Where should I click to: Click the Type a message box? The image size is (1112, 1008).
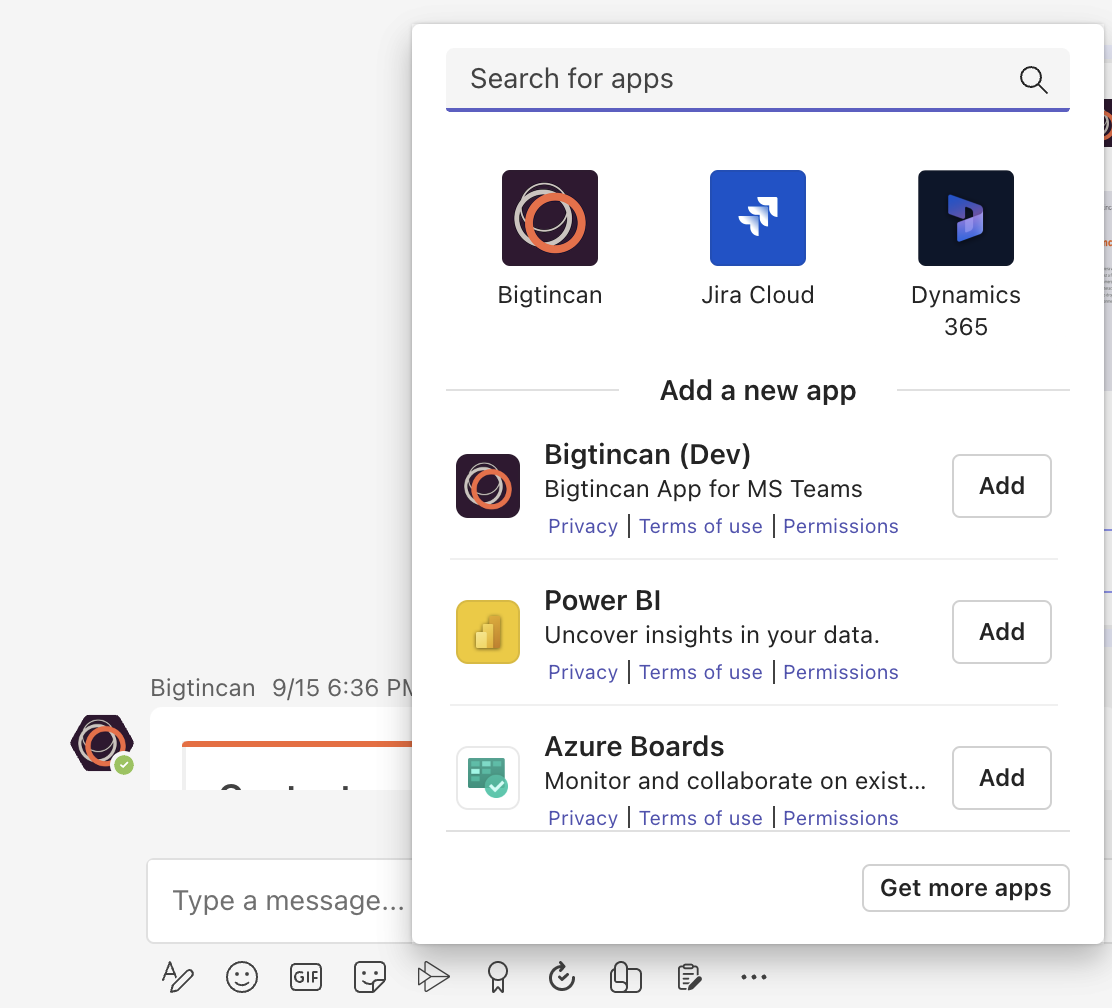coord(280,901)
